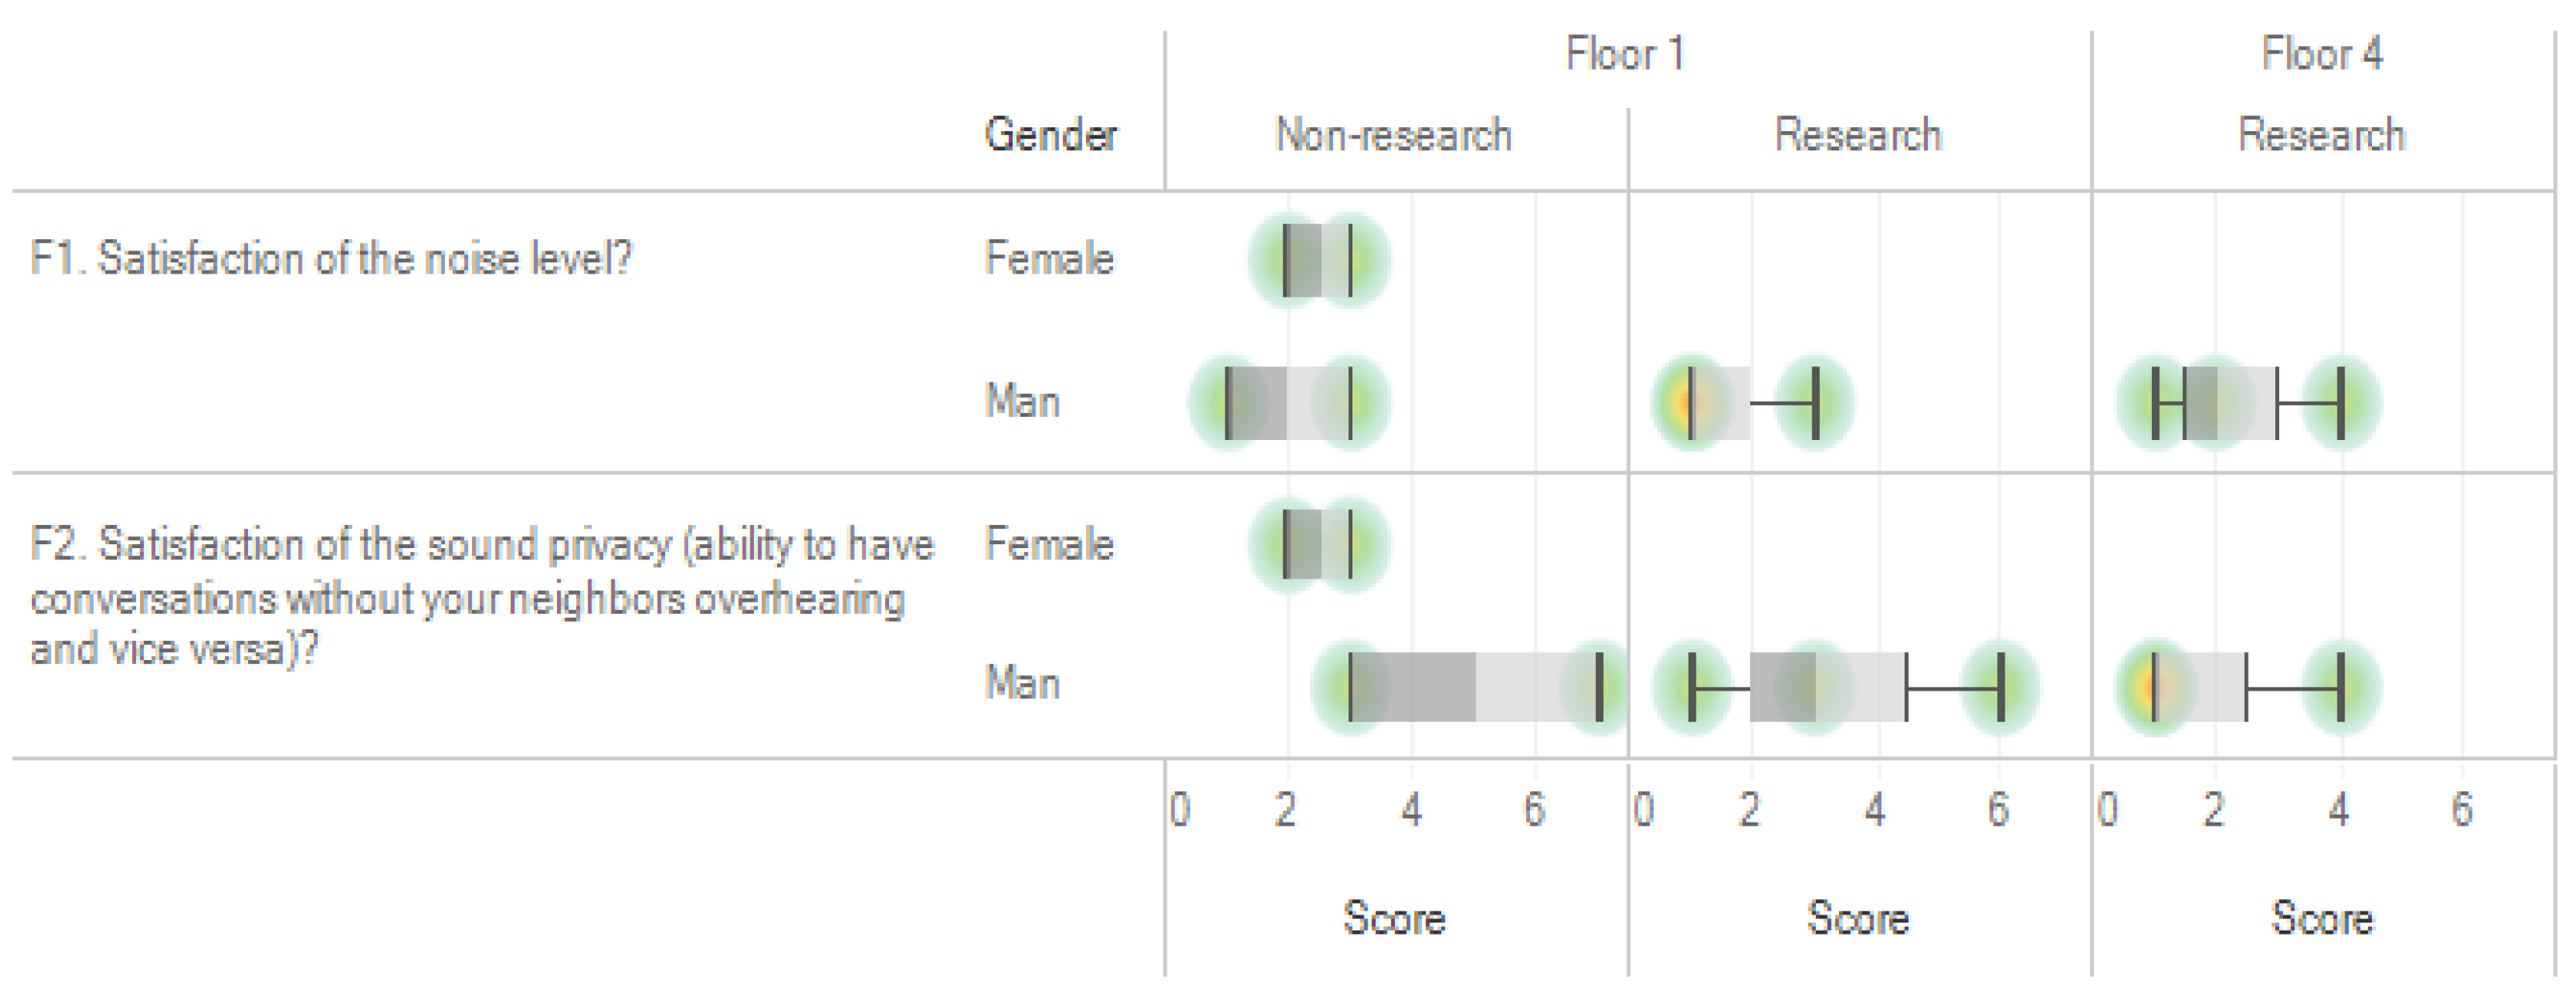Click the Man label in the F2 row

coord(1022,684)
